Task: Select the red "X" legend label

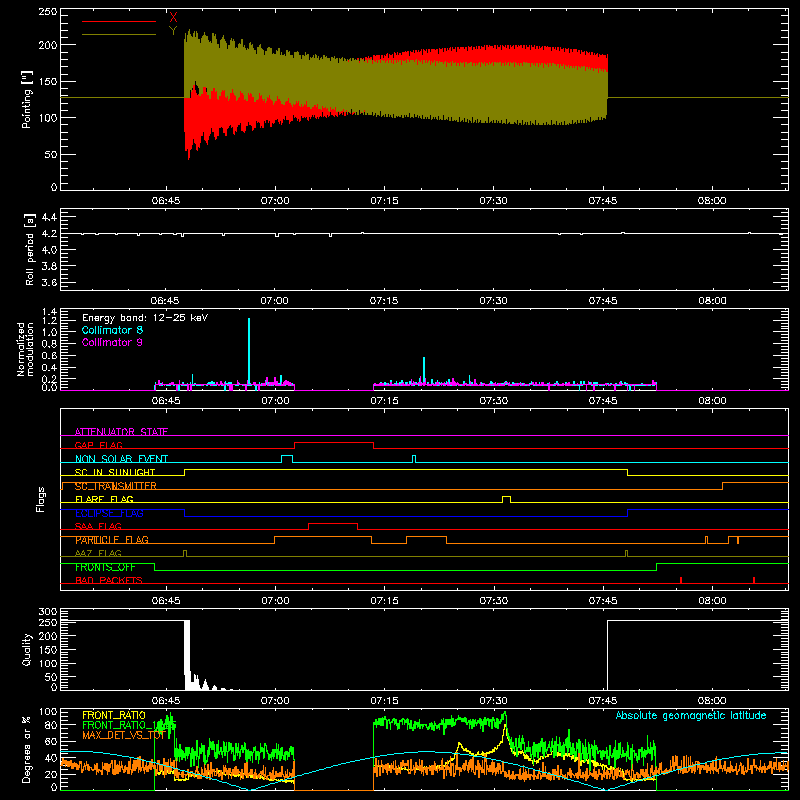Action: click(173, 18)
